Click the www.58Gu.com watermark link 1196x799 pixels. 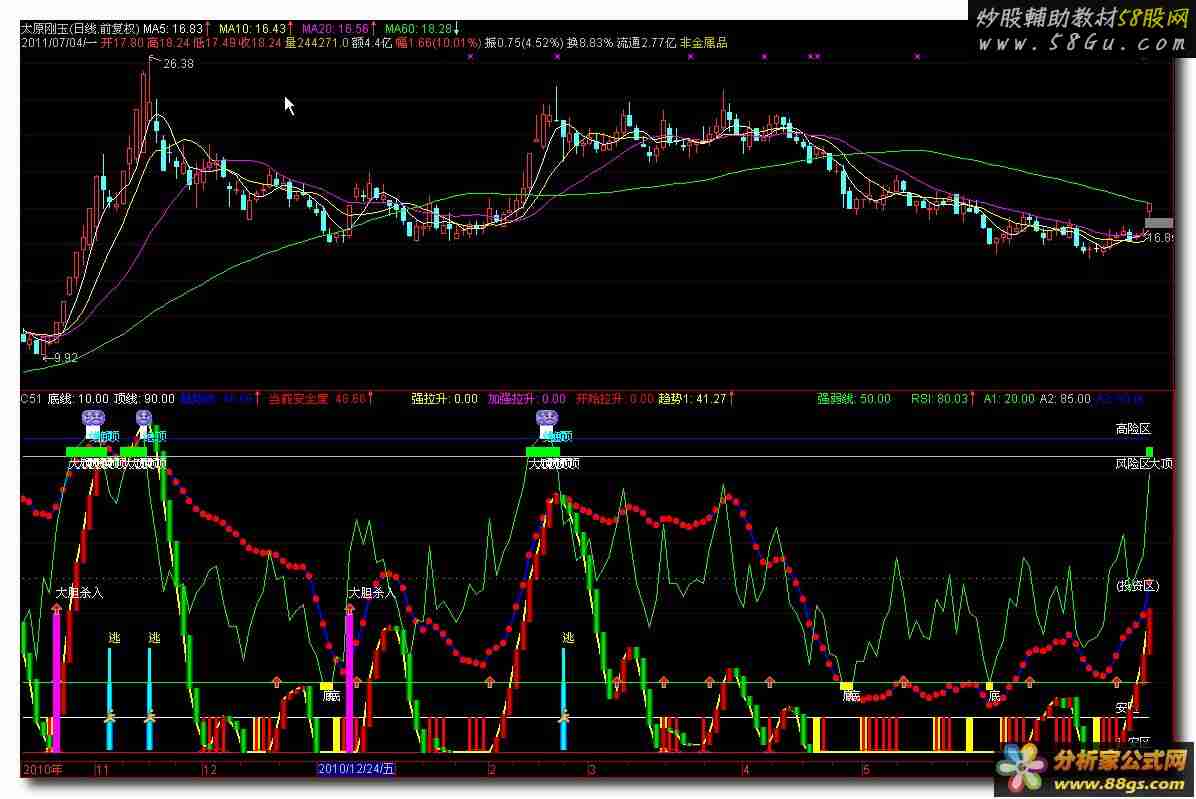(x=1080, y=43)
